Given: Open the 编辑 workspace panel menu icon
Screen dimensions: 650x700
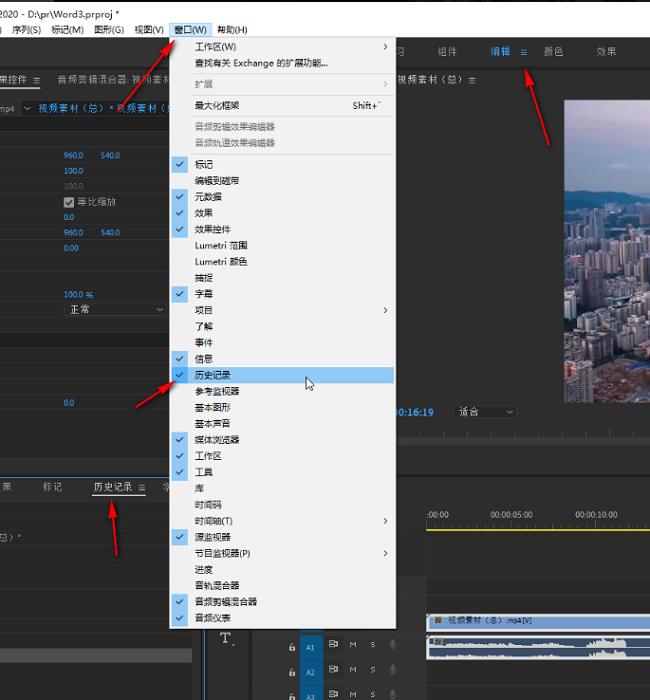Looking at the screenshot, I should pyautogui.click(x=523, y=52).
